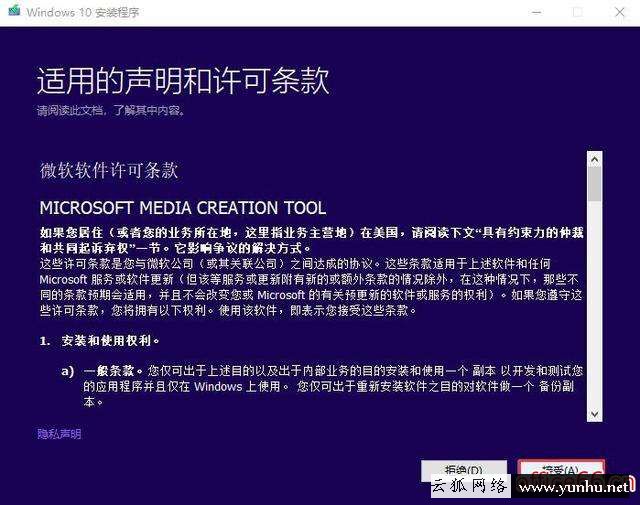
Task: Click the license text scrollbar thumb
Action: click(x=595, y=185)
